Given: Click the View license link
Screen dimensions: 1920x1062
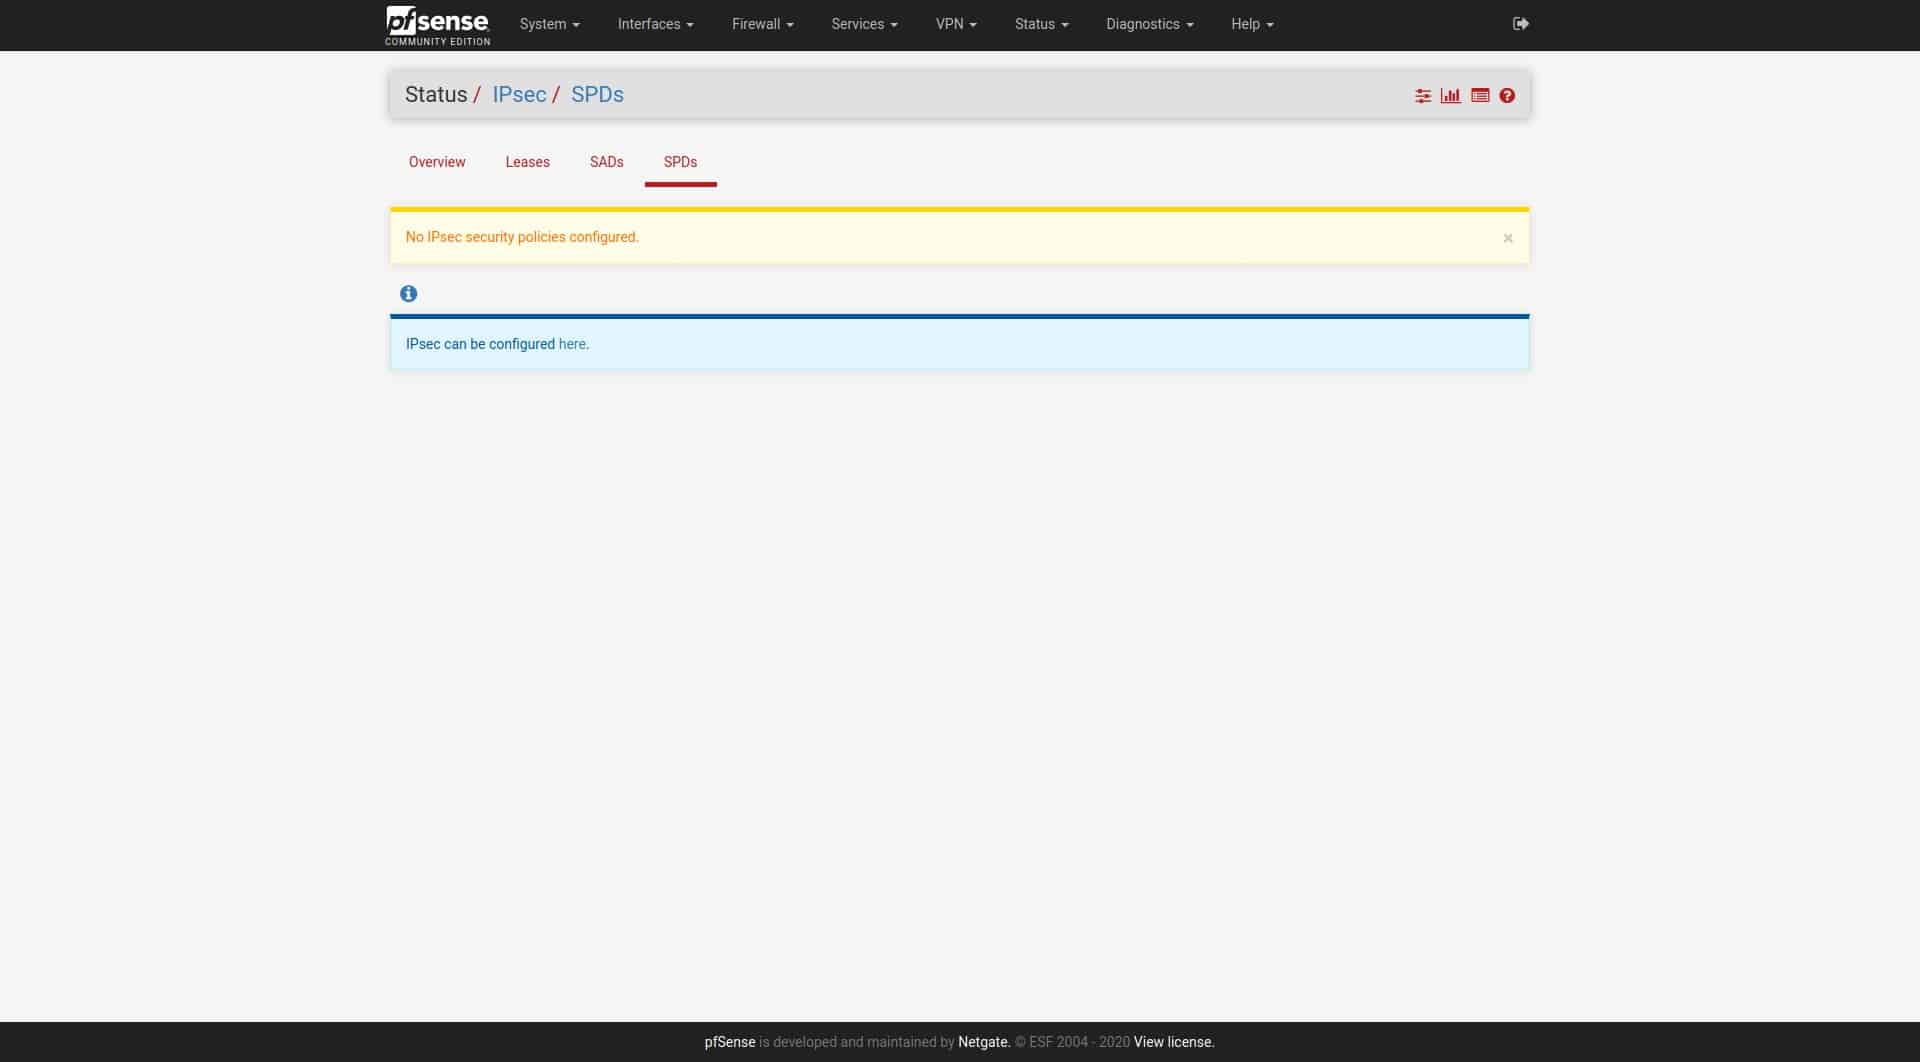Looking at the screenshot, I should (x=1173, y=1042).
